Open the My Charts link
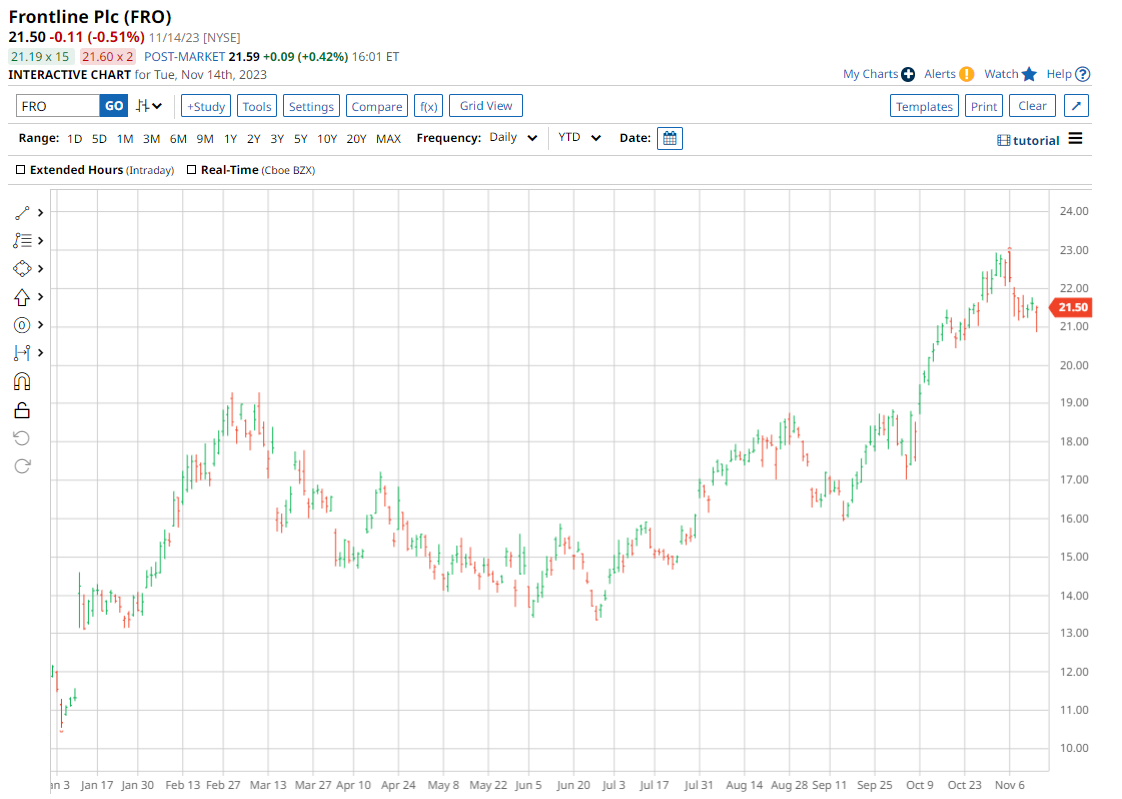The width and height of the screenshot is (1122, 799). tap(870, 74)
